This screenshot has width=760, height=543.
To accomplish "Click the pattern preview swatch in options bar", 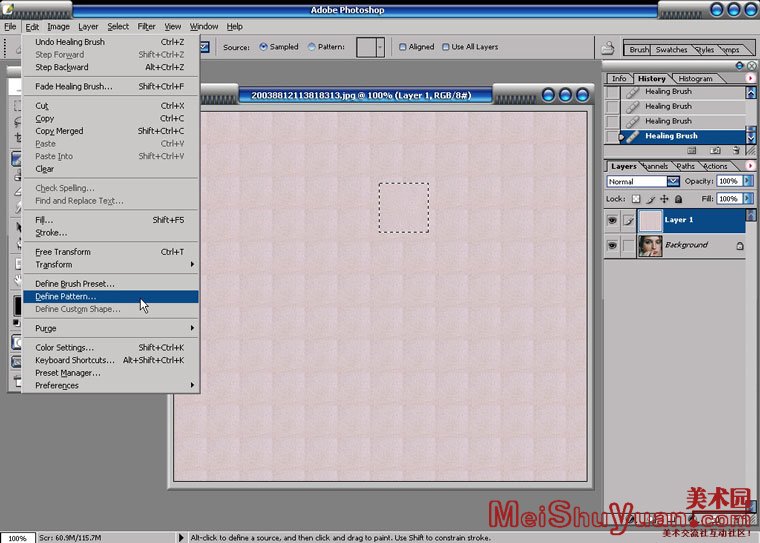I will click(x=366, y=48).
